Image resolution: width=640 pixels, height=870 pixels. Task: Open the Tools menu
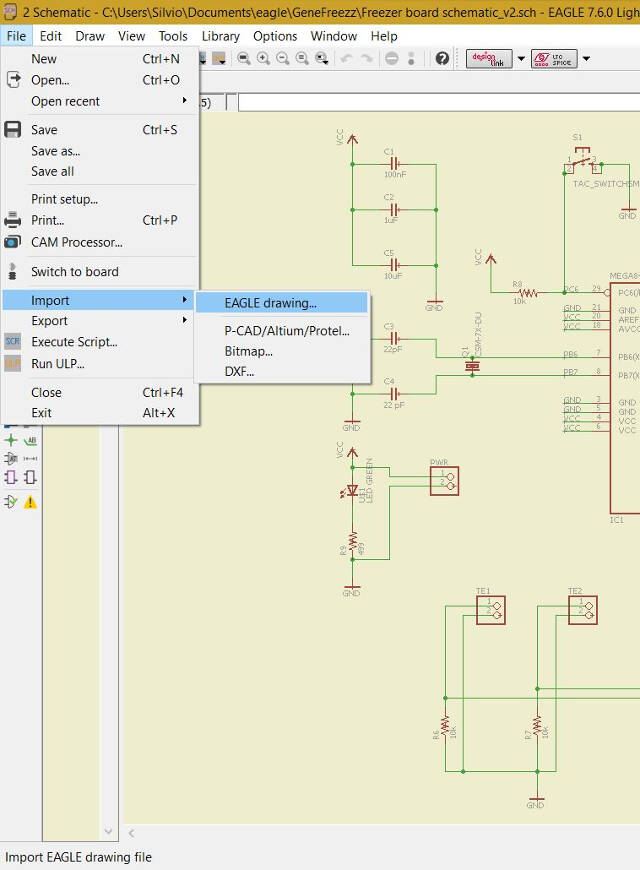coord(173,36)
